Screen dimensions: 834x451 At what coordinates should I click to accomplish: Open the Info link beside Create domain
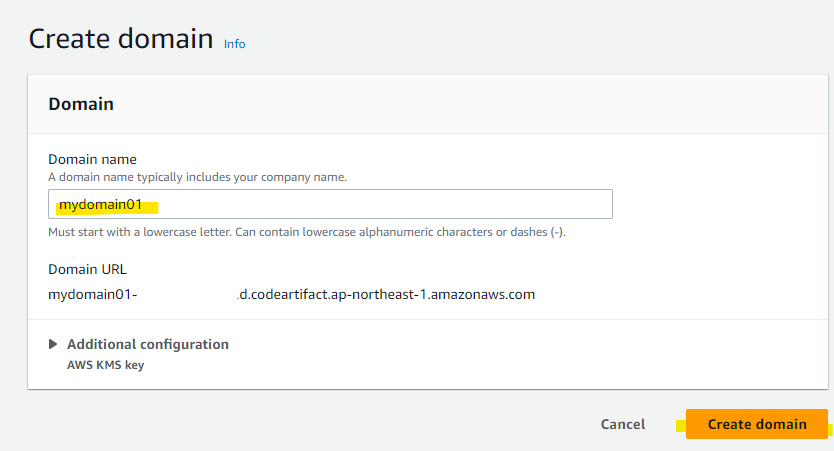pyautogui.click(x=234, y=44)
